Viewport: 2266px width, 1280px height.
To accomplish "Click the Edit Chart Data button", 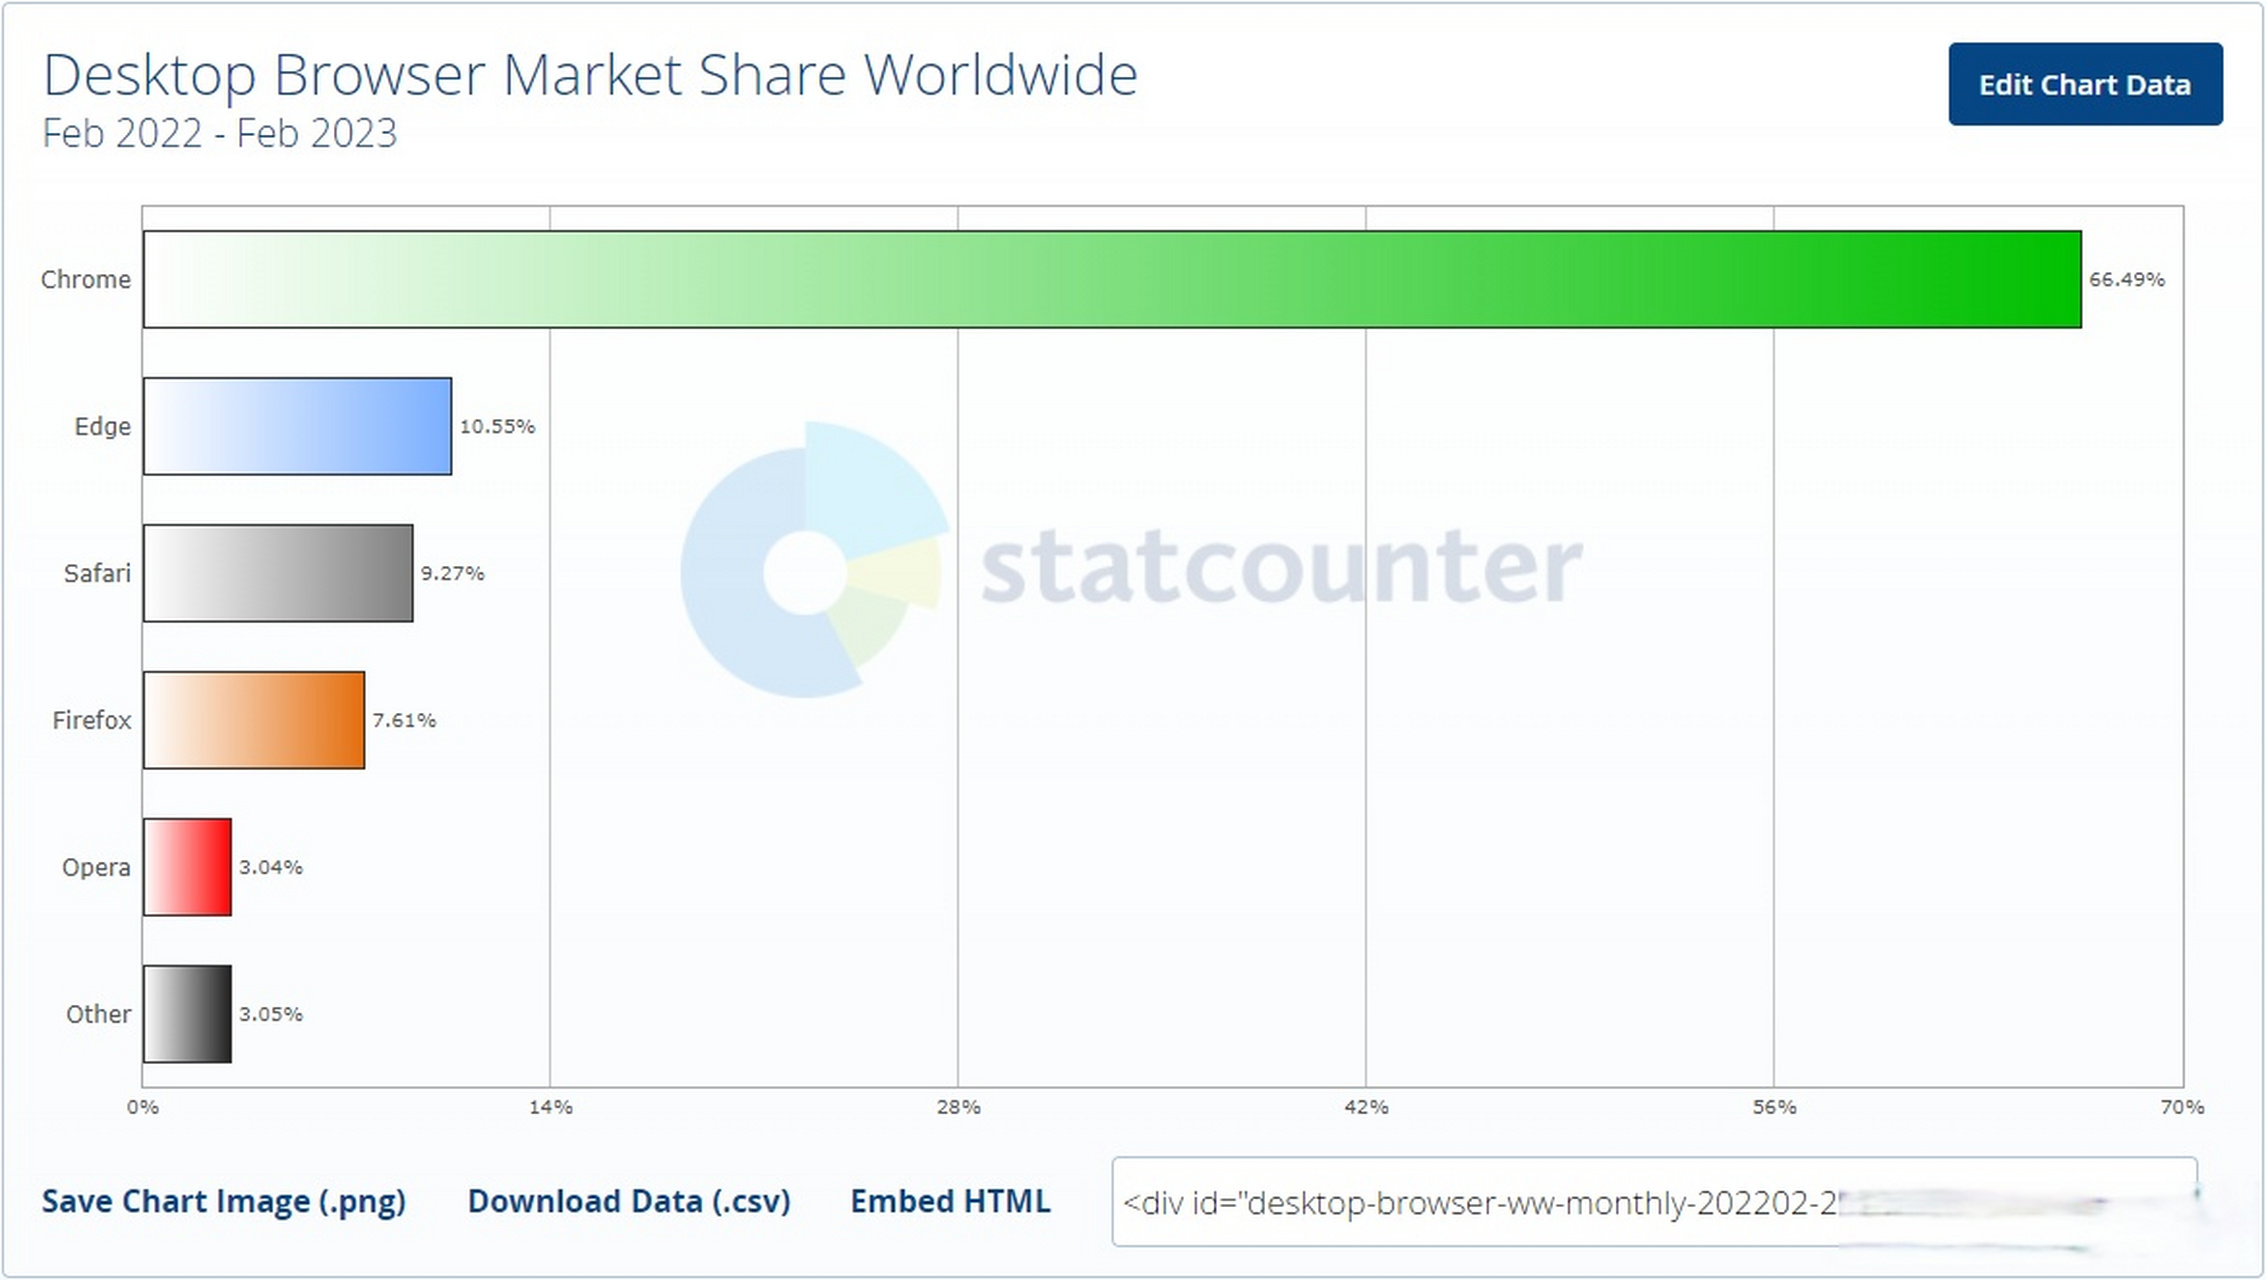I will (x=2085, y=84).
